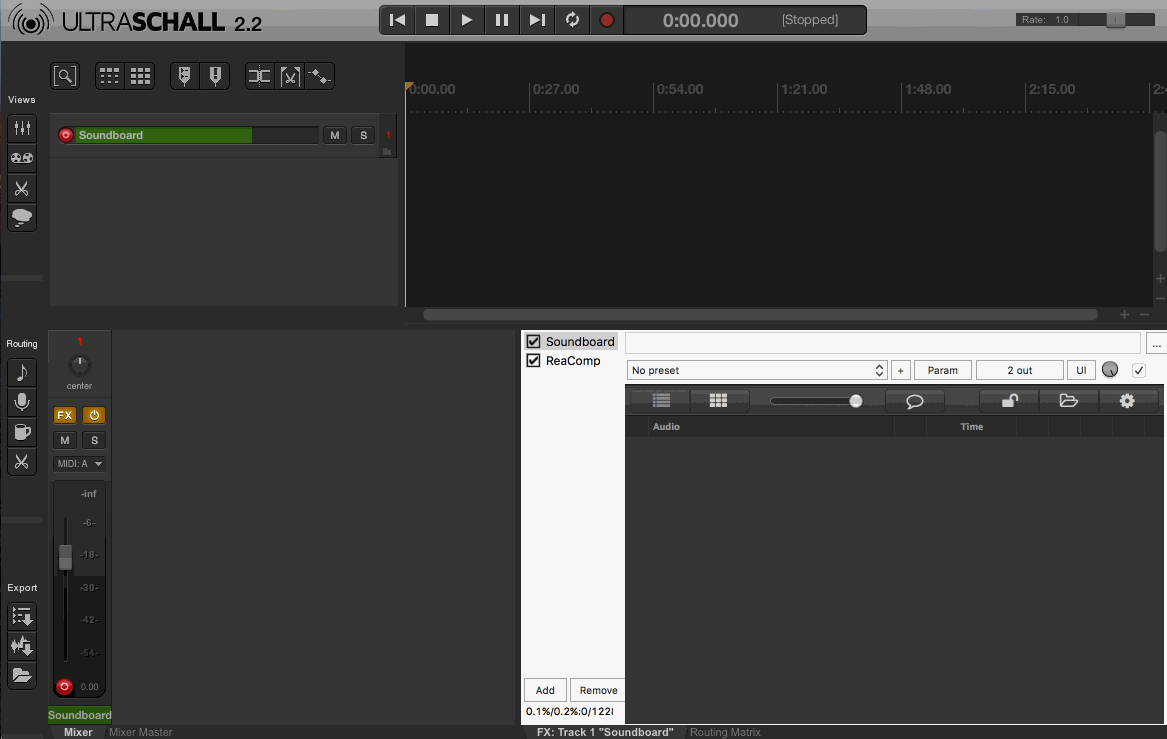Arm the Soundboard track for recording
This screenshot has height=739, width=1167.
(x=65, y=135)
